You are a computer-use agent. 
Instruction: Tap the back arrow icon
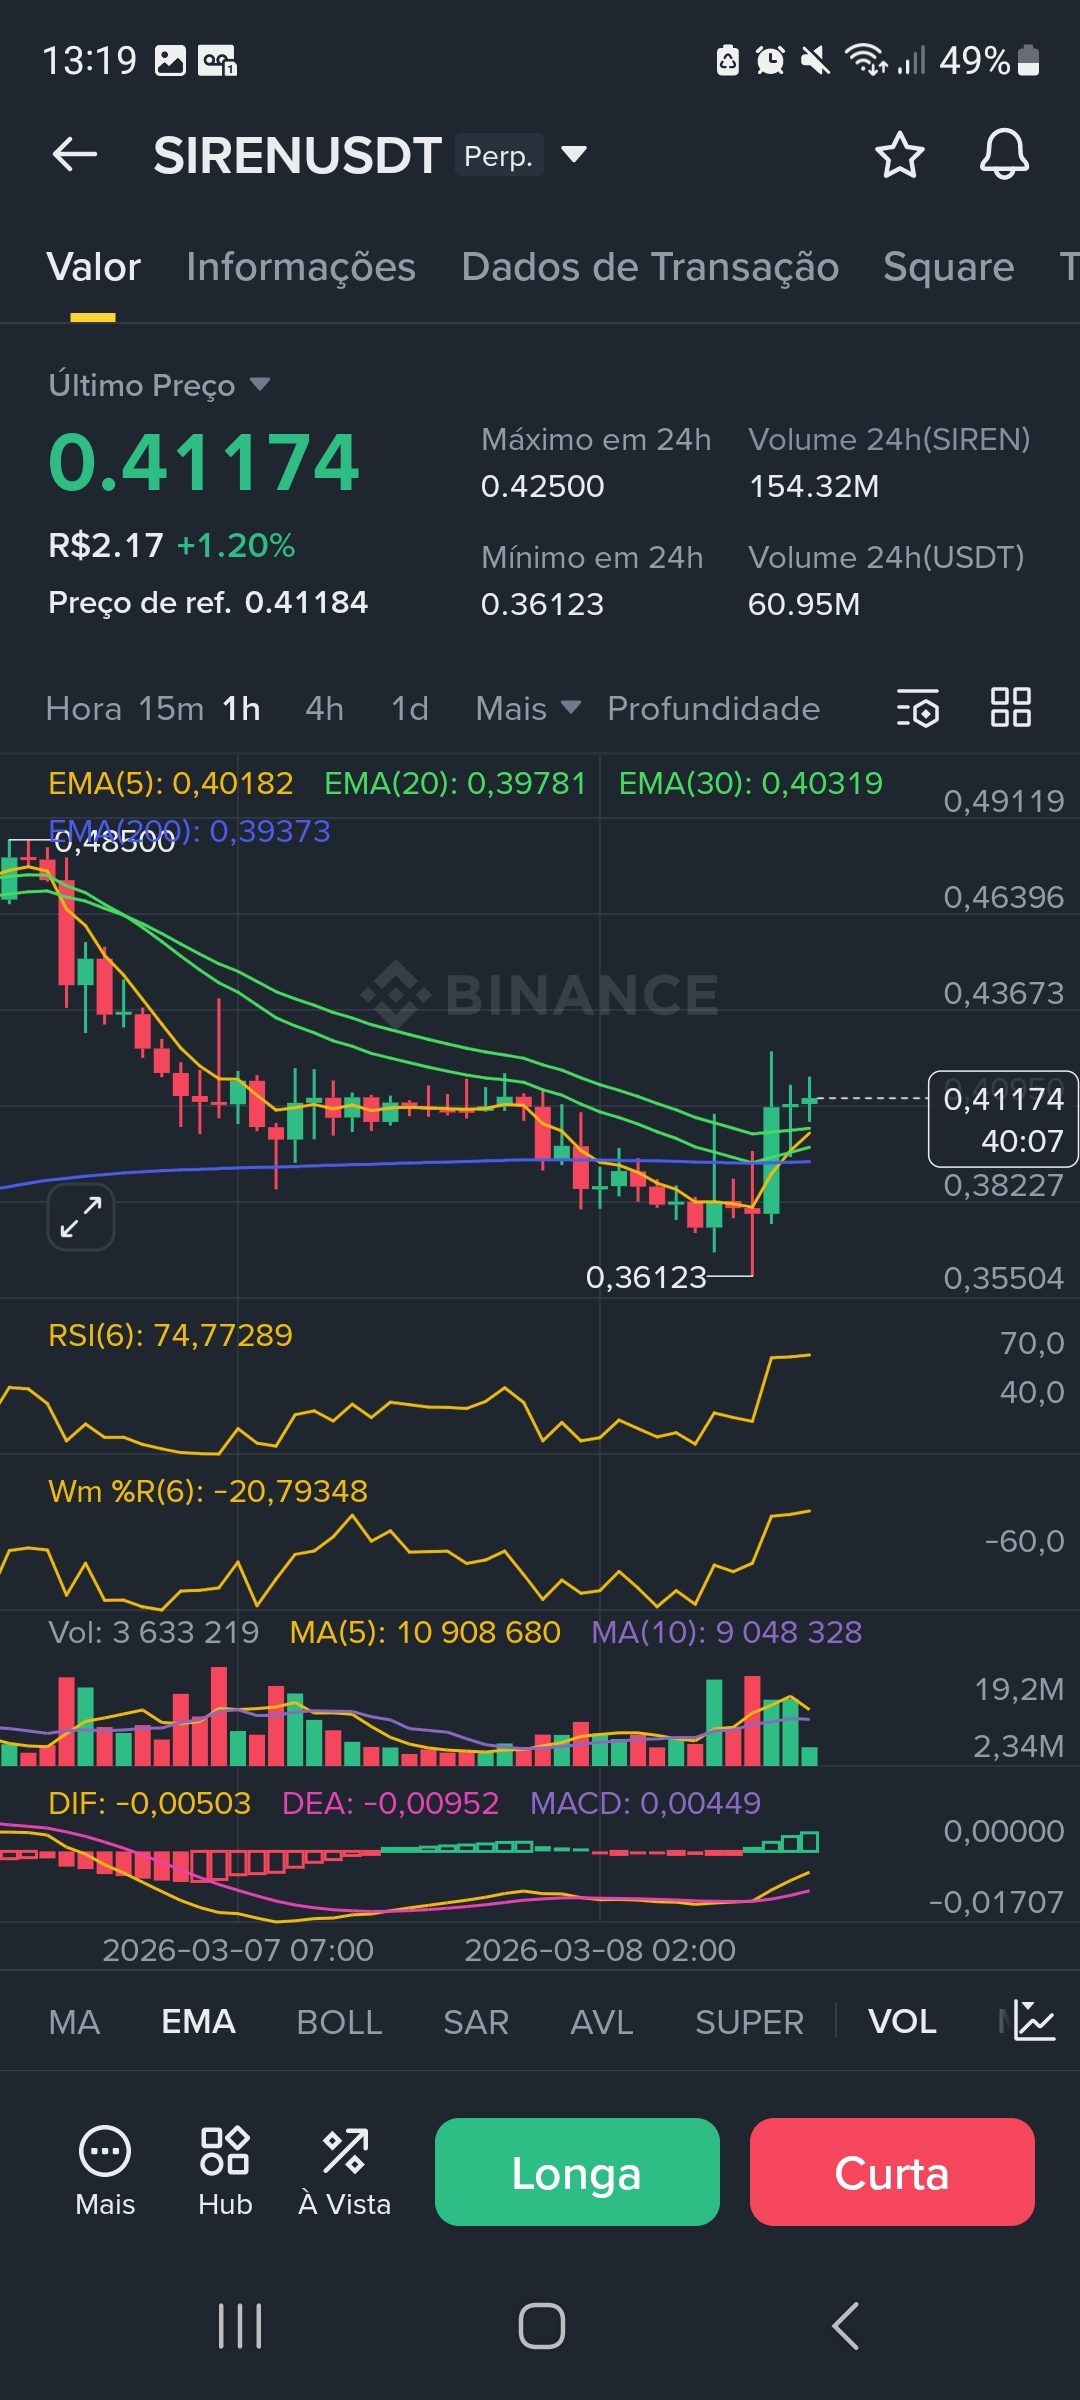click(x=75, y=155)
